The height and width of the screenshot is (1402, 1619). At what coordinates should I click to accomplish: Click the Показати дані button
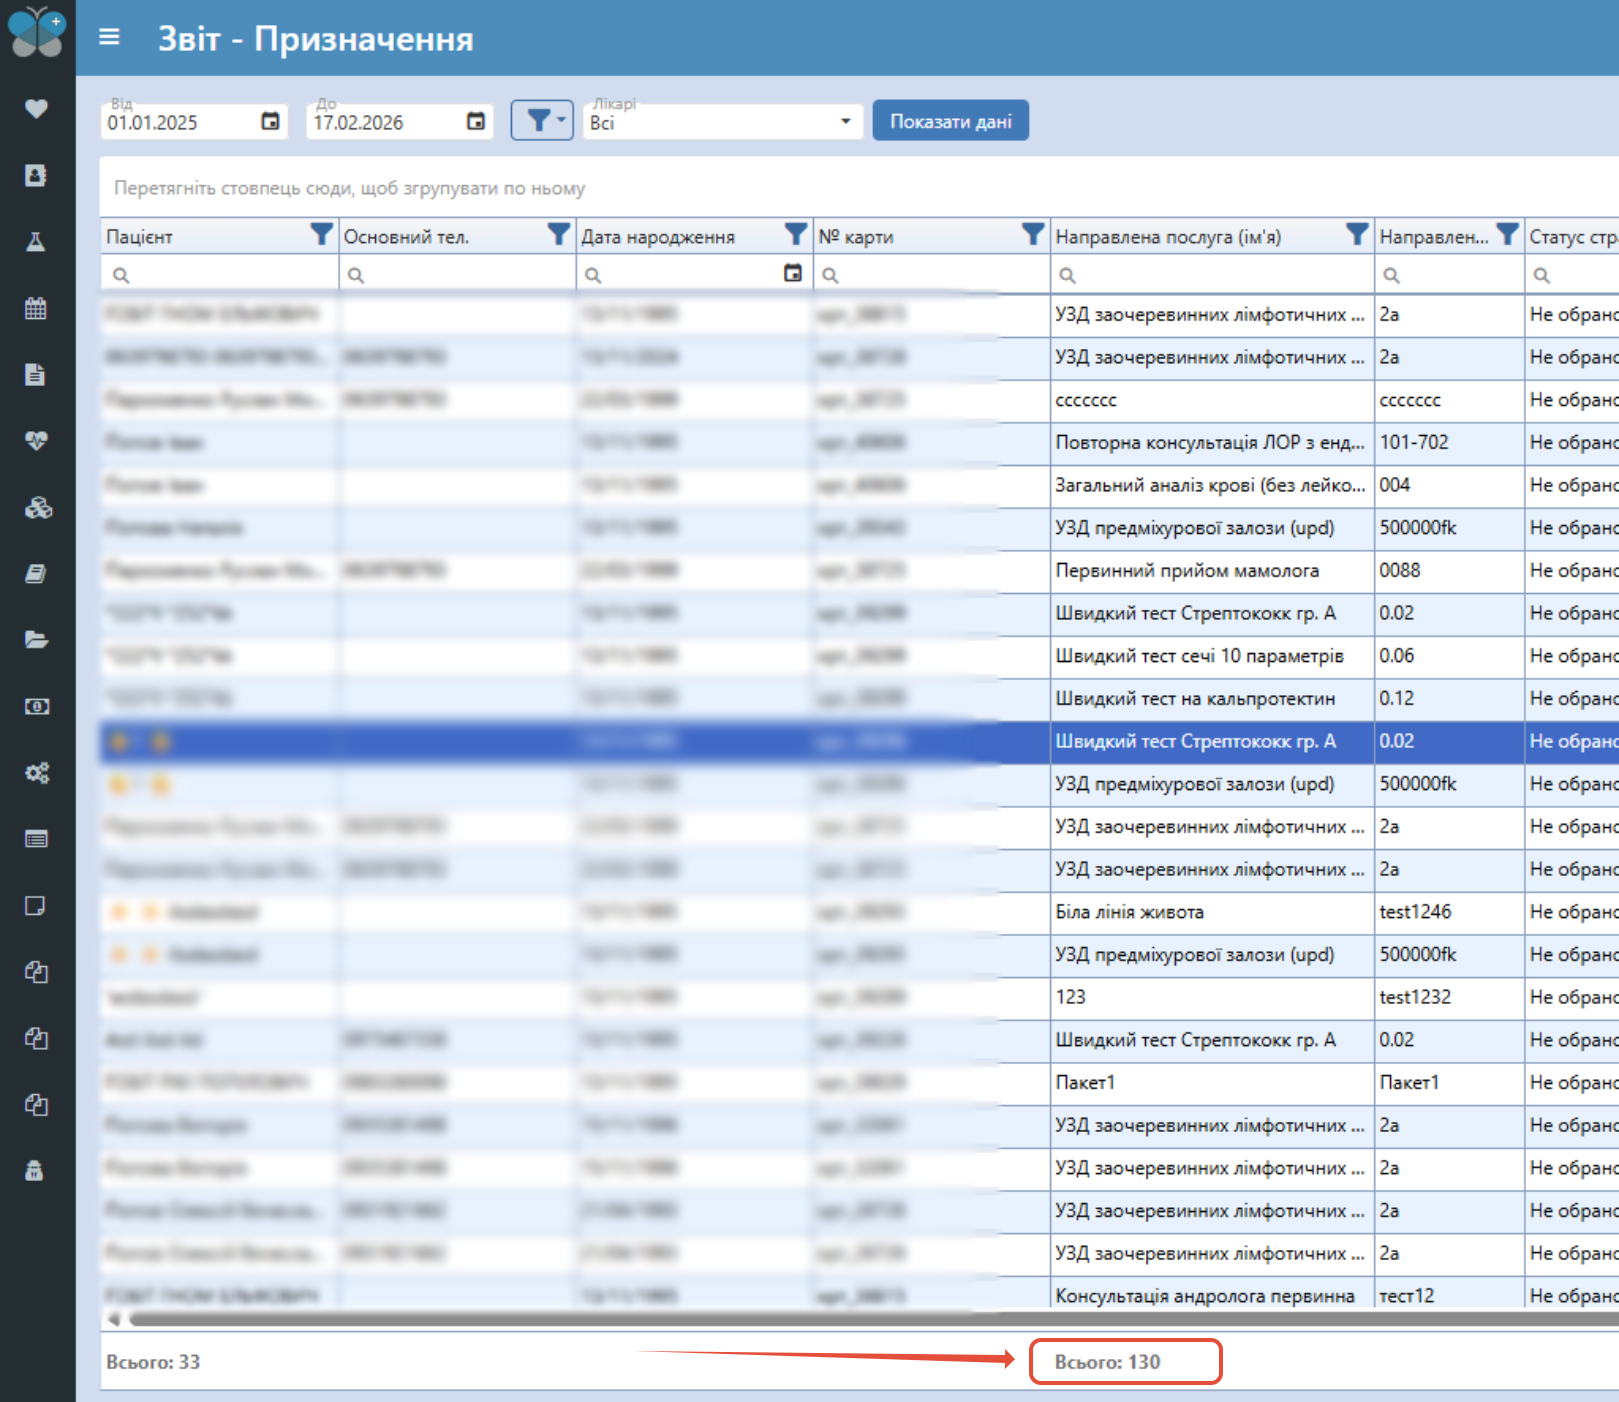coord(950,121)
